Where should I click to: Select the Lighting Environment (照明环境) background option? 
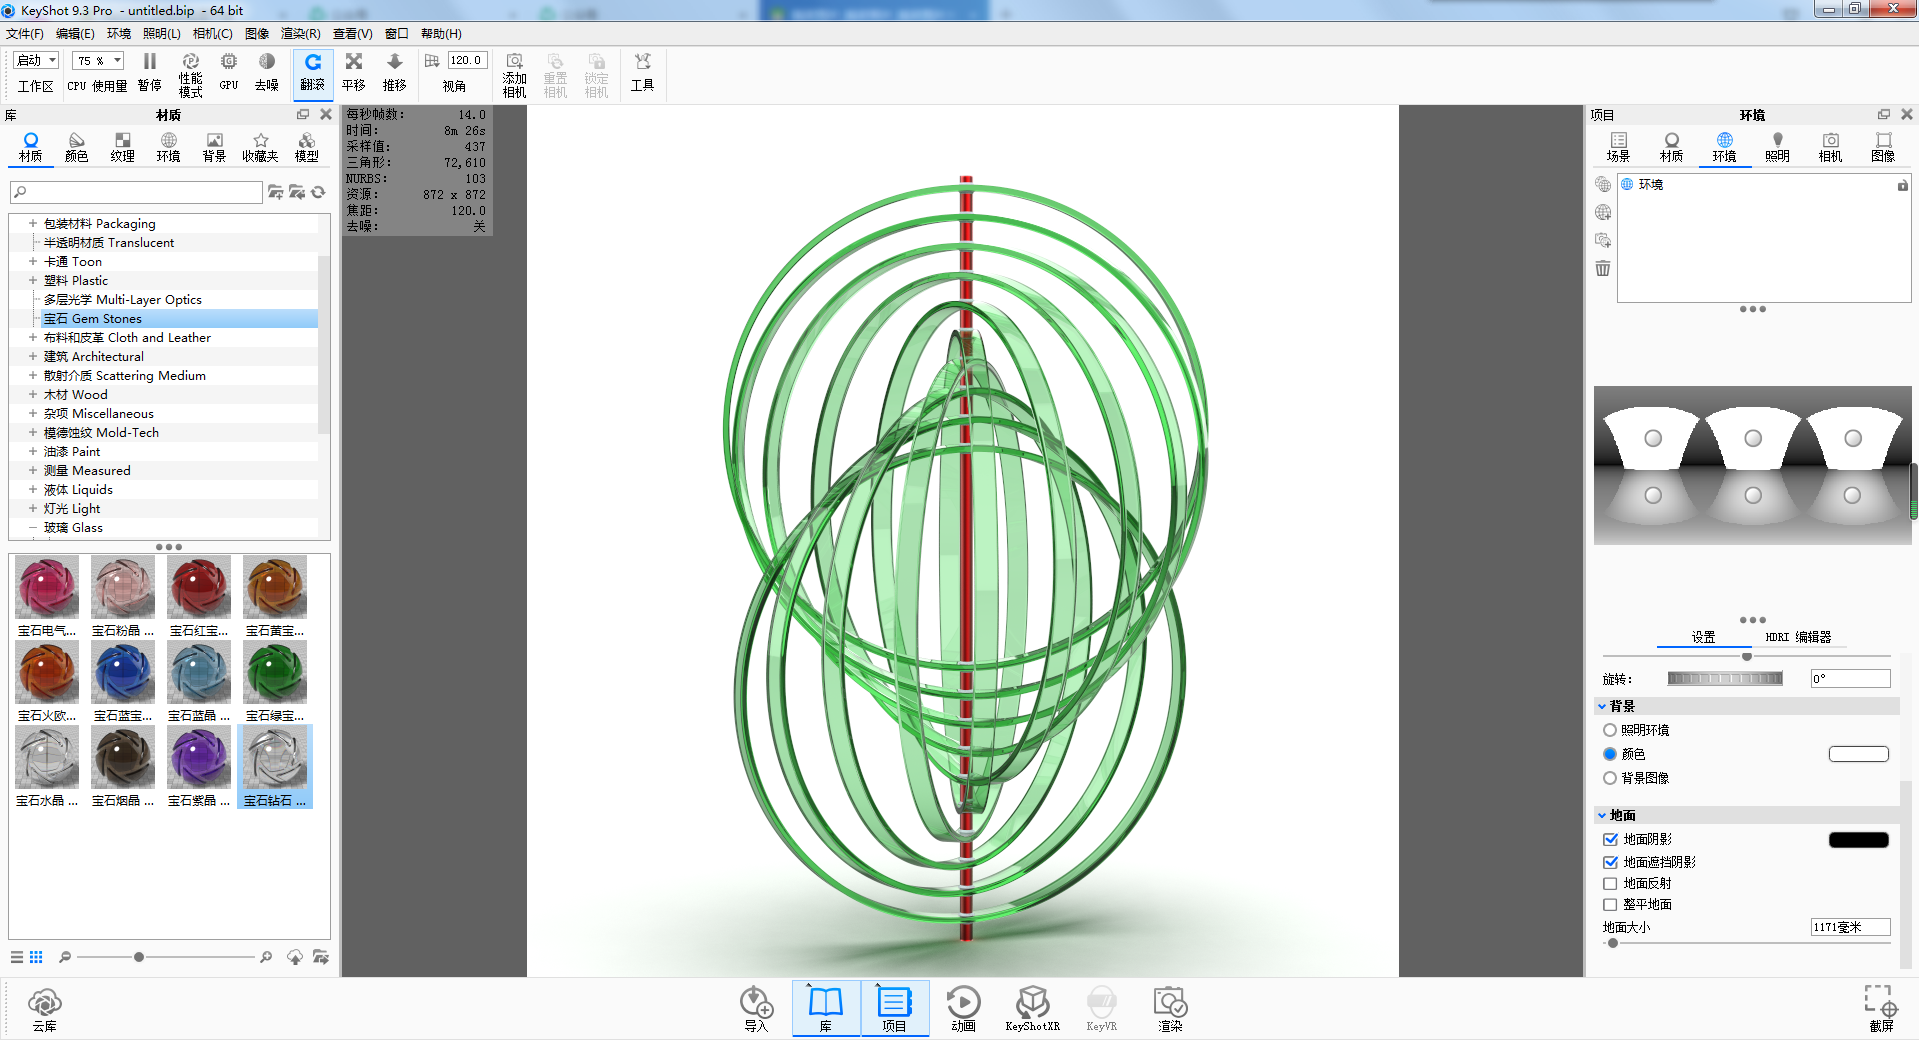click(1610, 730)
